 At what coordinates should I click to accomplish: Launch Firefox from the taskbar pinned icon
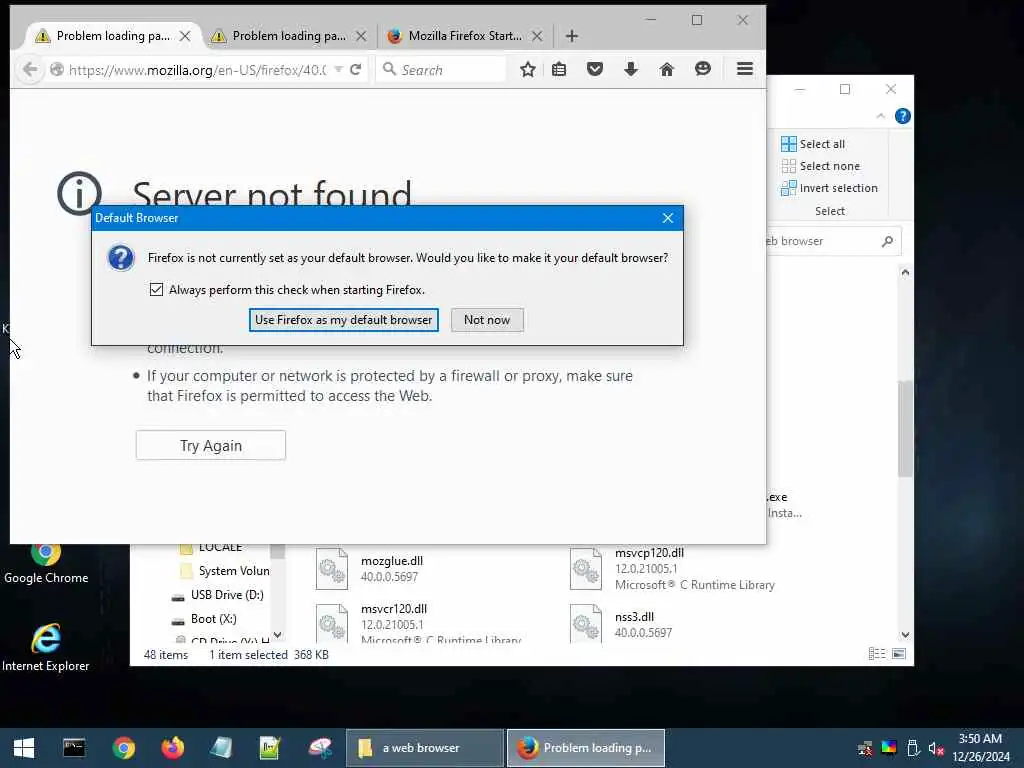pyautogui.click(x=172, y=748)
